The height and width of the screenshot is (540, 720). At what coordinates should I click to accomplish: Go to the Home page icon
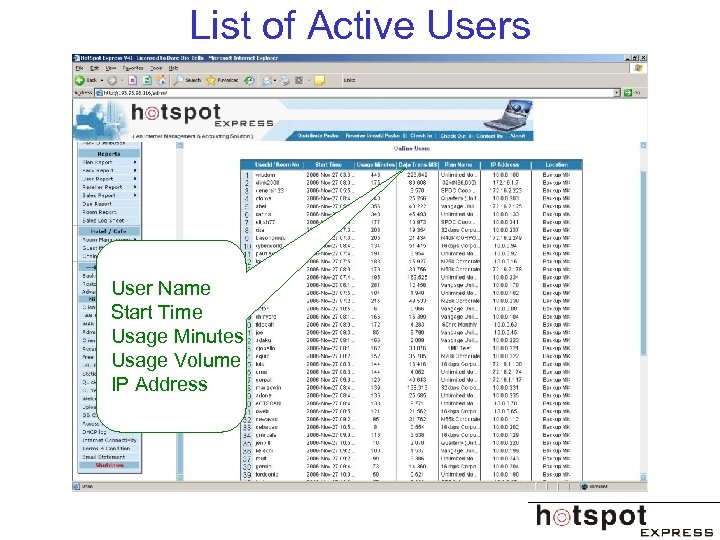click(161, 80)
